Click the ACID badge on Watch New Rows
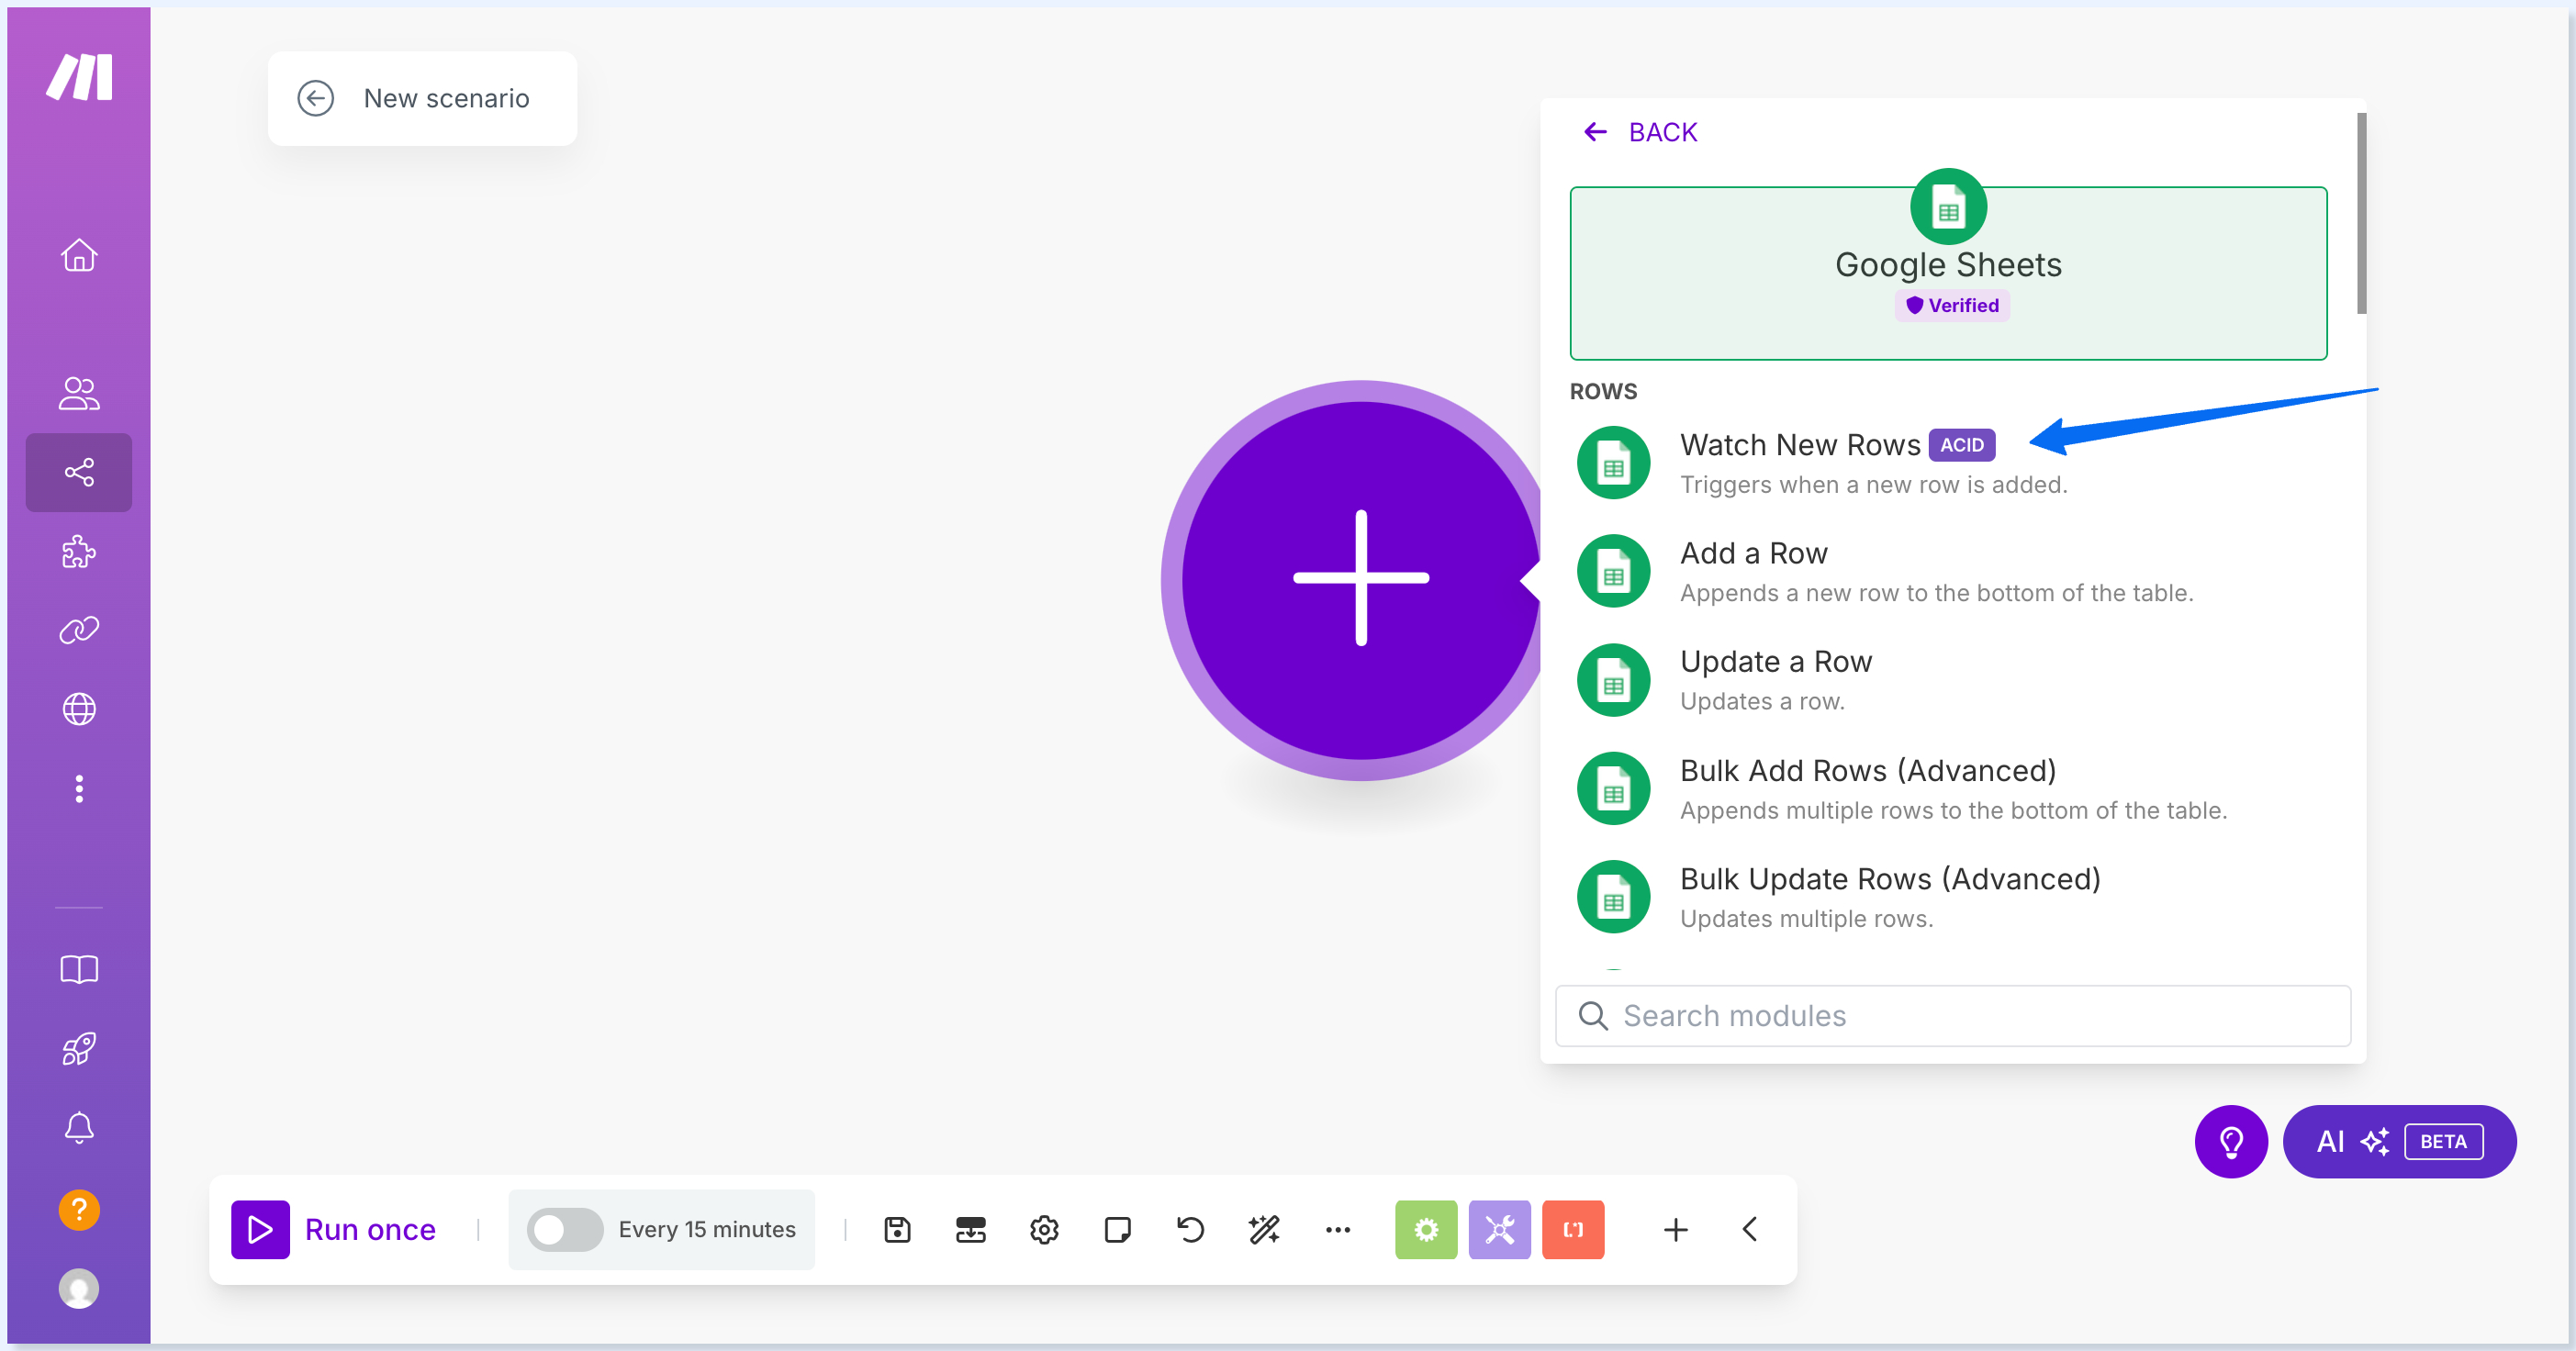This screenshot has width=2576, height=1351. pos(1961,445)
